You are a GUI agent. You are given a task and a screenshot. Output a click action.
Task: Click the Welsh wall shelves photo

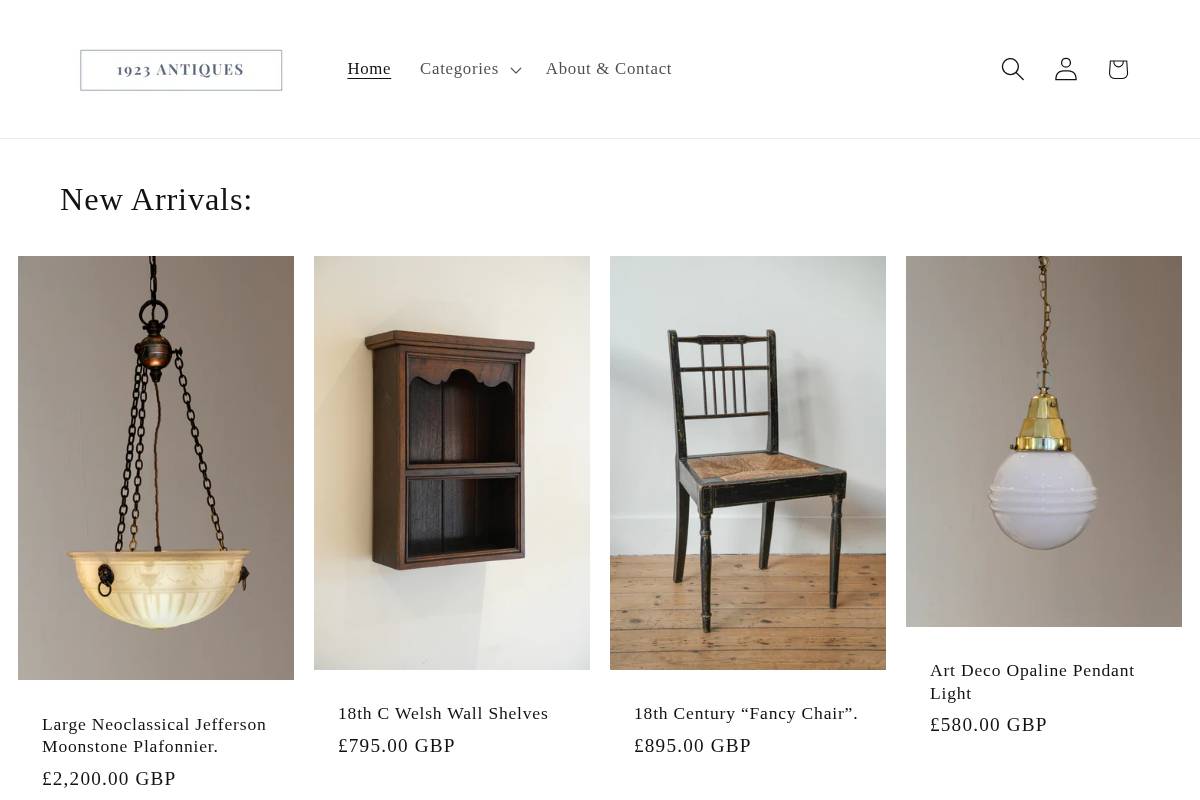451,462
